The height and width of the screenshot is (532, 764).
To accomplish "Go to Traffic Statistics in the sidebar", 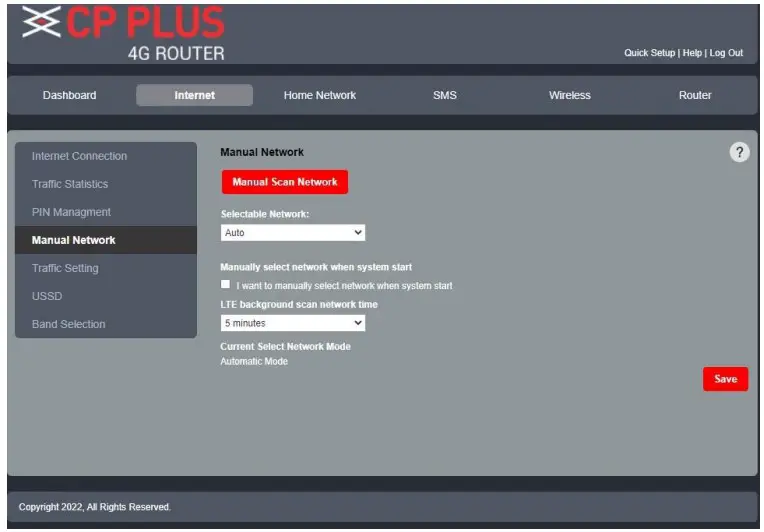I will [106, 184].
